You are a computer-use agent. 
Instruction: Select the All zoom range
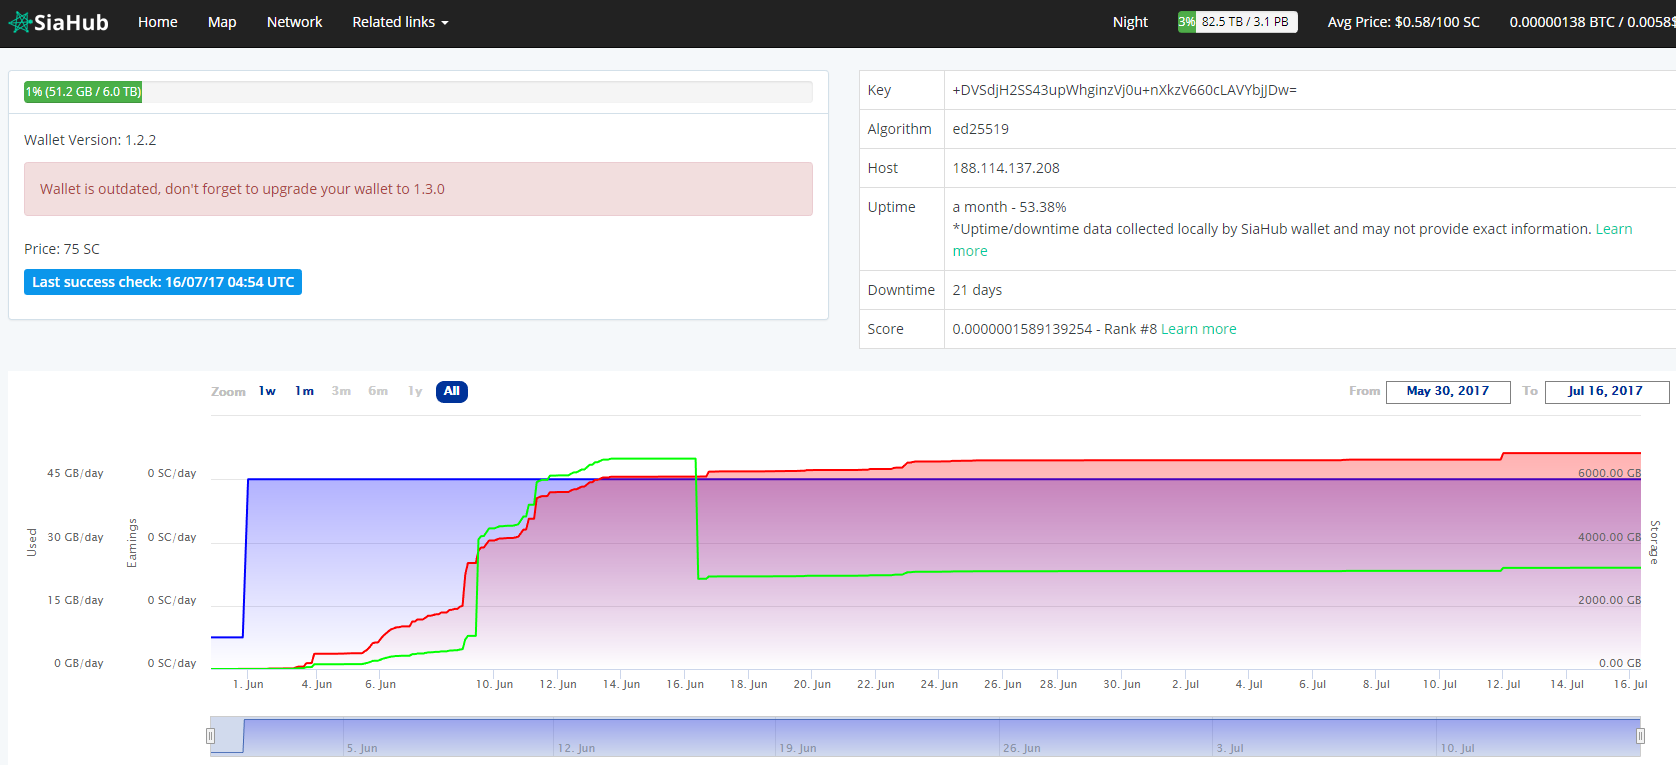click(x=452, y=391)
